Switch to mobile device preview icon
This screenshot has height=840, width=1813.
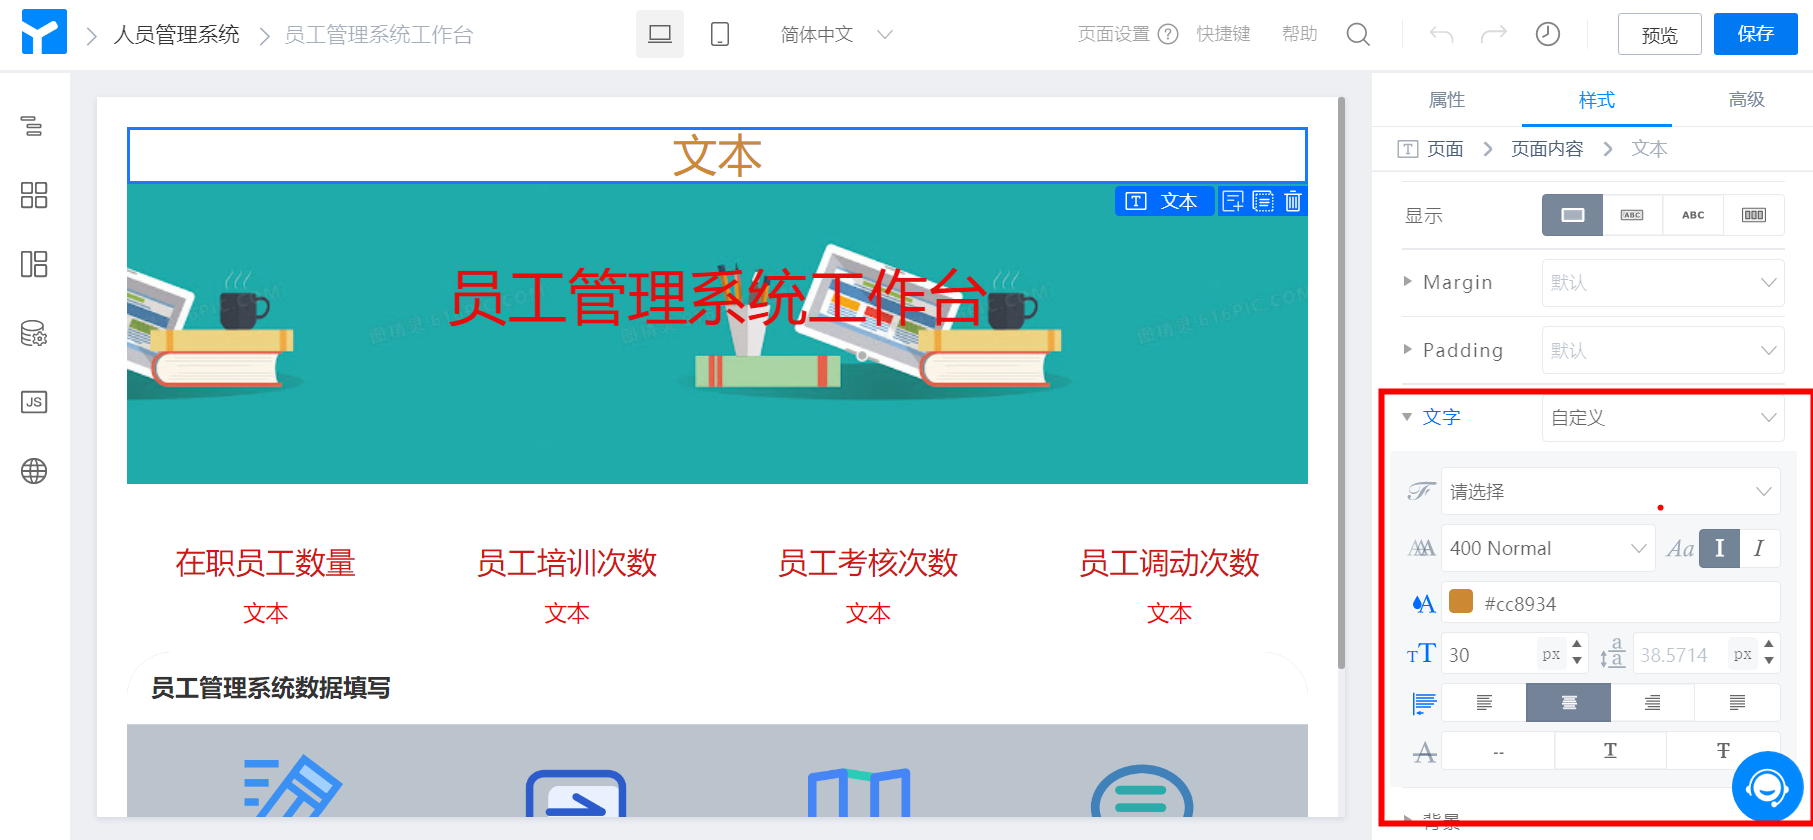tap(719, 35)
